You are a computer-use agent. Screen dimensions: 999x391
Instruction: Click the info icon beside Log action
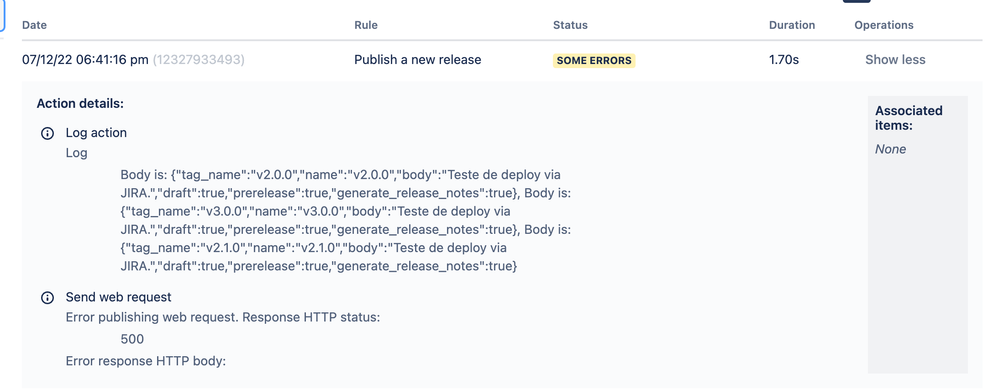point(47,134)
